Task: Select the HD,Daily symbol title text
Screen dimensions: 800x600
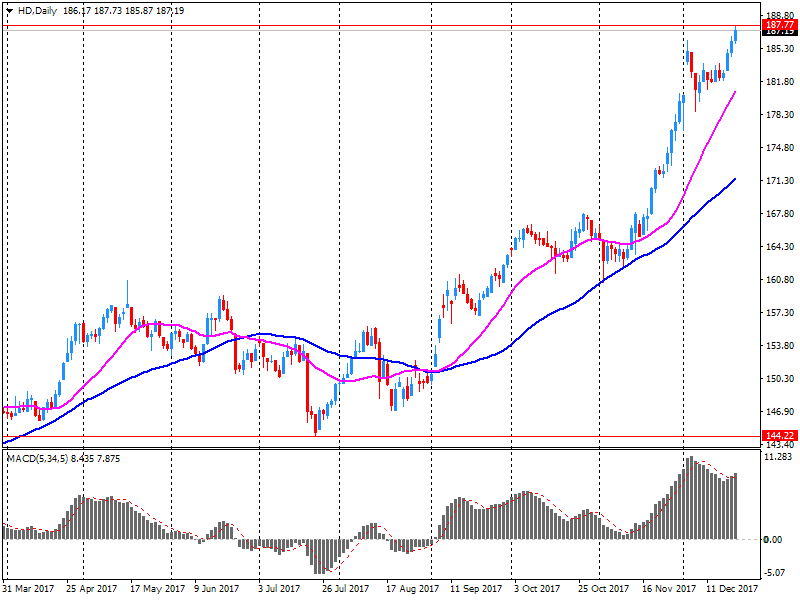Action: (x=37, y=11)
